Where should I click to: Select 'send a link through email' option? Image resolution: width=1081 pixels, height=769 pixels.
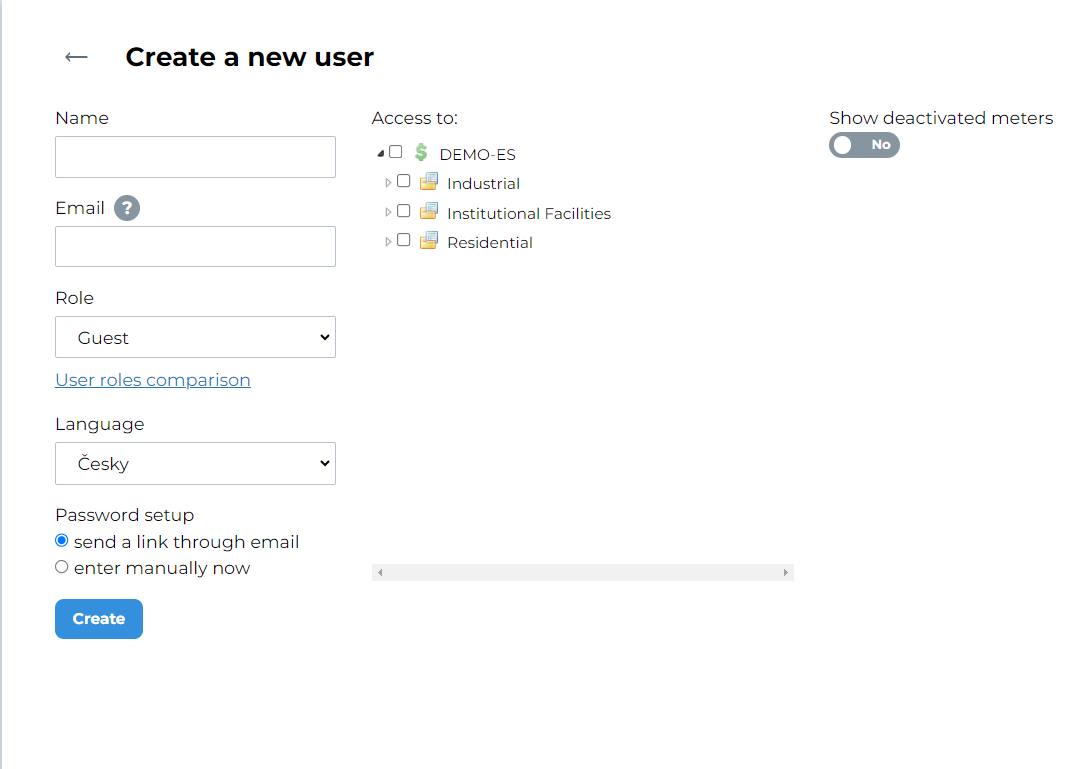62,541
